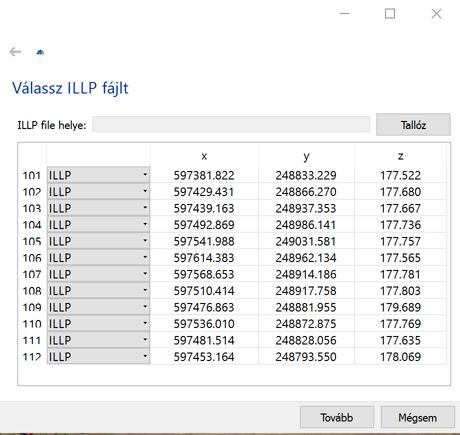Viewport: 460px width, 435px height.
Task: Click the back arrow icon
Action: point(15,52)
